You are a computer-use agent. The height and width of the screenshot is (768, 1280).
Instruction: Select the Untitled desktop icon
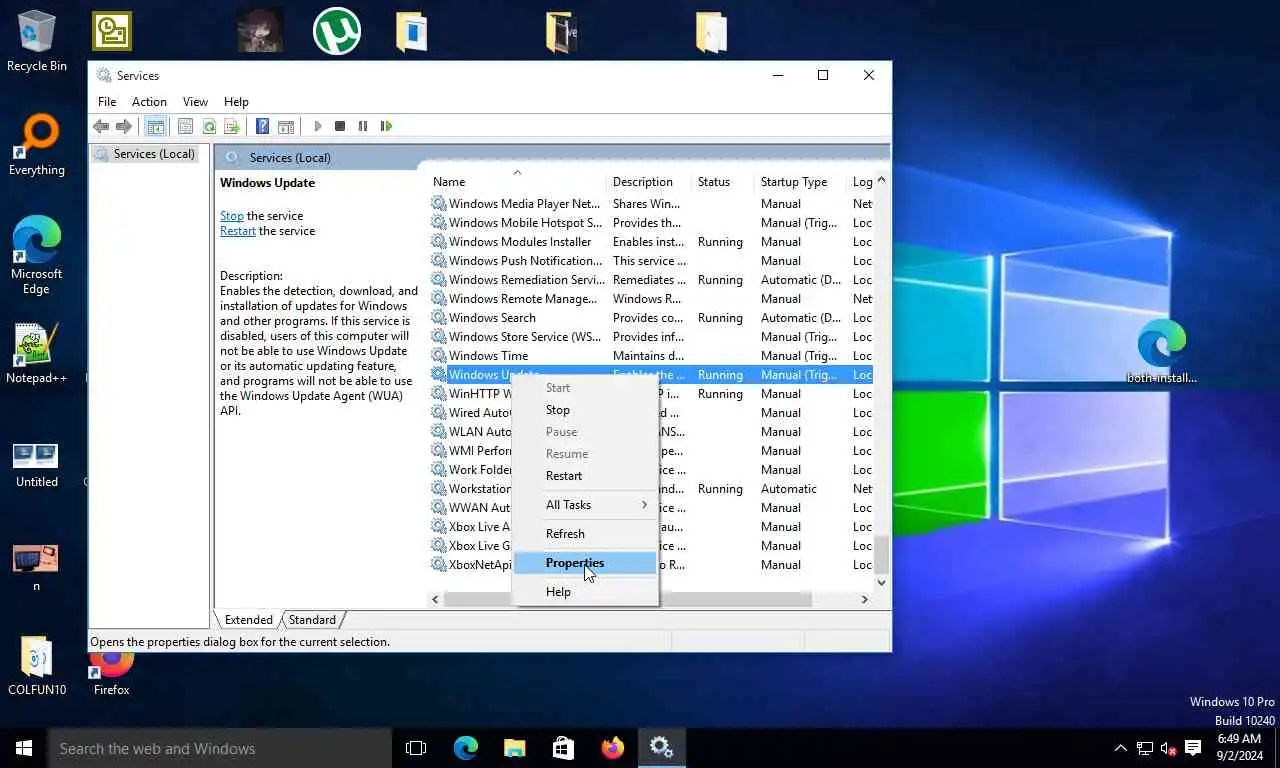37,465
